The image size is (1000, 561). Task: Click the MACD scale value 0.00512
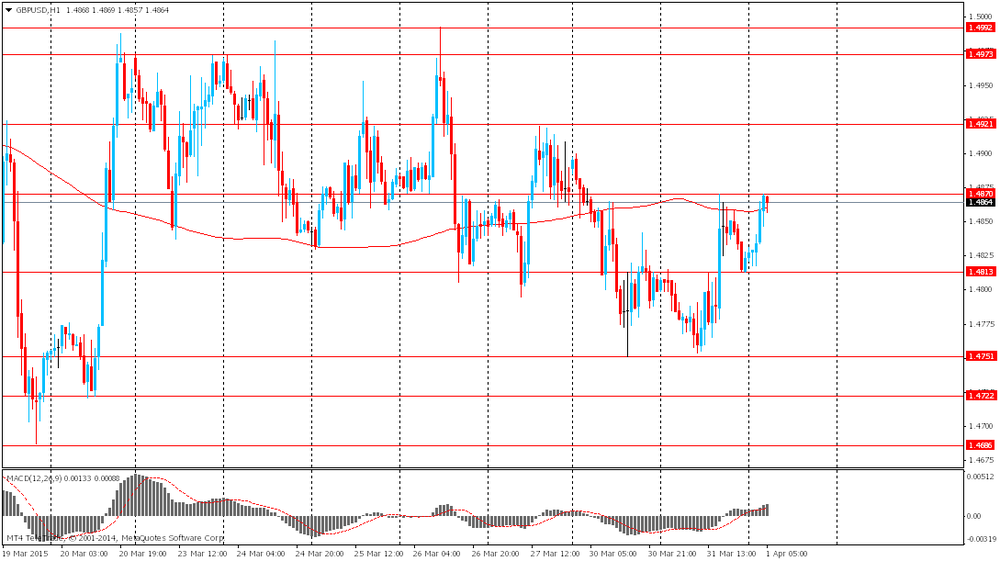click(x=980, y=476)
